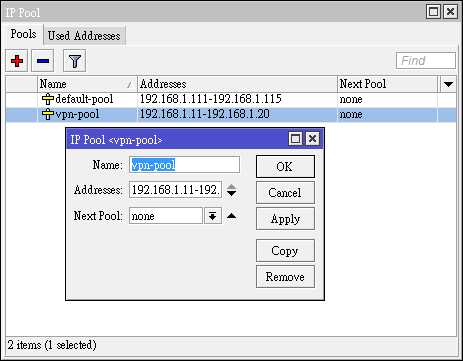
Task: Maximize the IP Pool <vpn-pool> dialog
Action: tap(295, 138)
